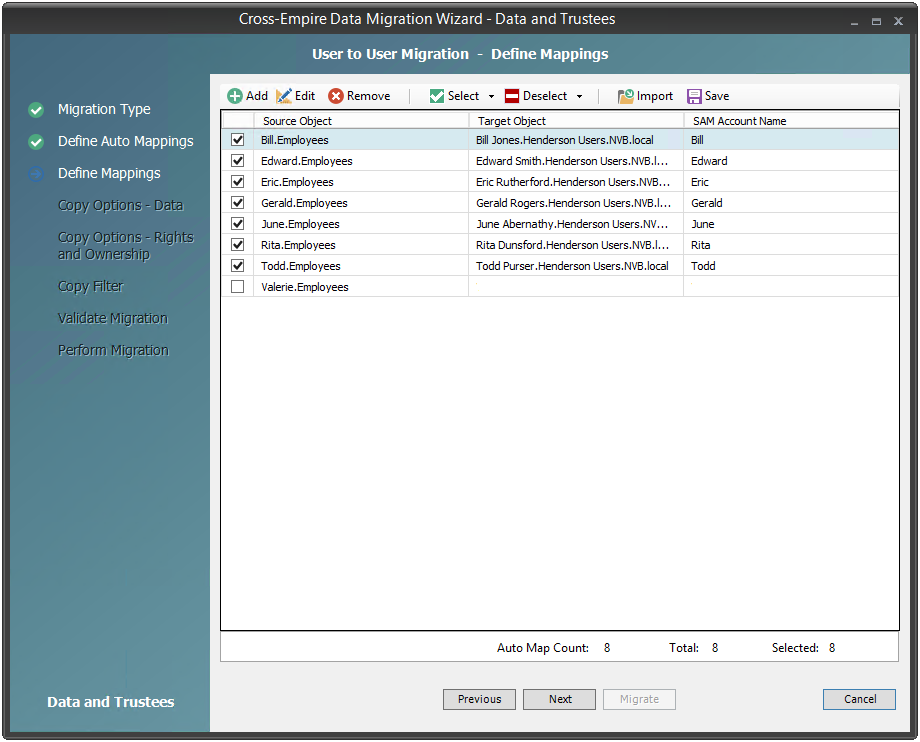Click SAM account name Todd
Screen dimensions: 920x742
click(x=791, y=266)
